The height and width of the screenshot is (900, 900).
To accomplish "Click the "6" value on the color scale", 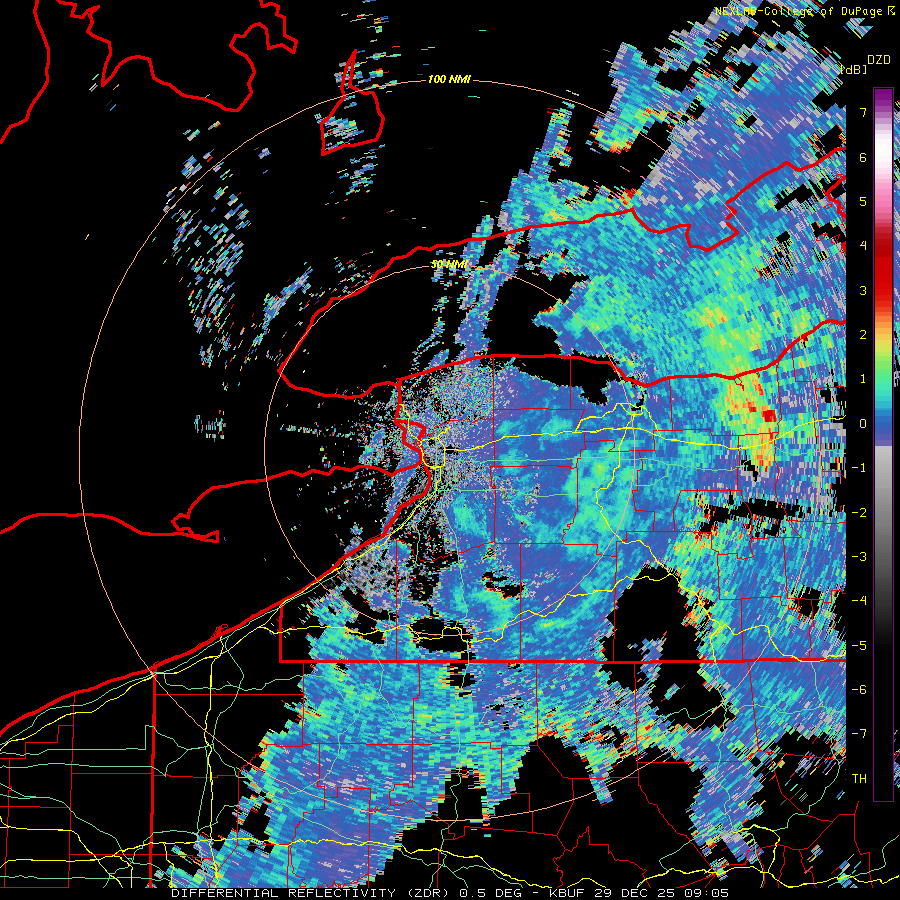I will click(863, 157).
